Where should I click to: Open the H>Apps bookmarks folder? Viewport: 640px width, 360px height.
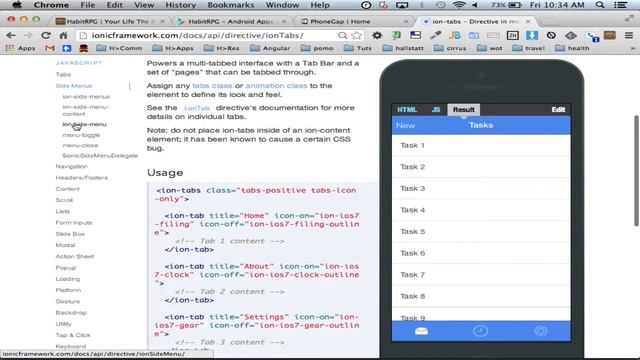pyautogui.click(x=173, y=48)
